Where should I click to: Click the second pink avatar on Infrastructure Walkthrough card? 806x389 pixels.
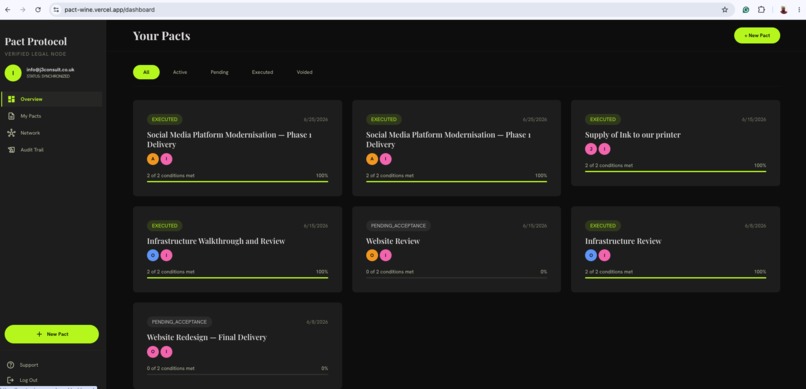pos(166,255)
